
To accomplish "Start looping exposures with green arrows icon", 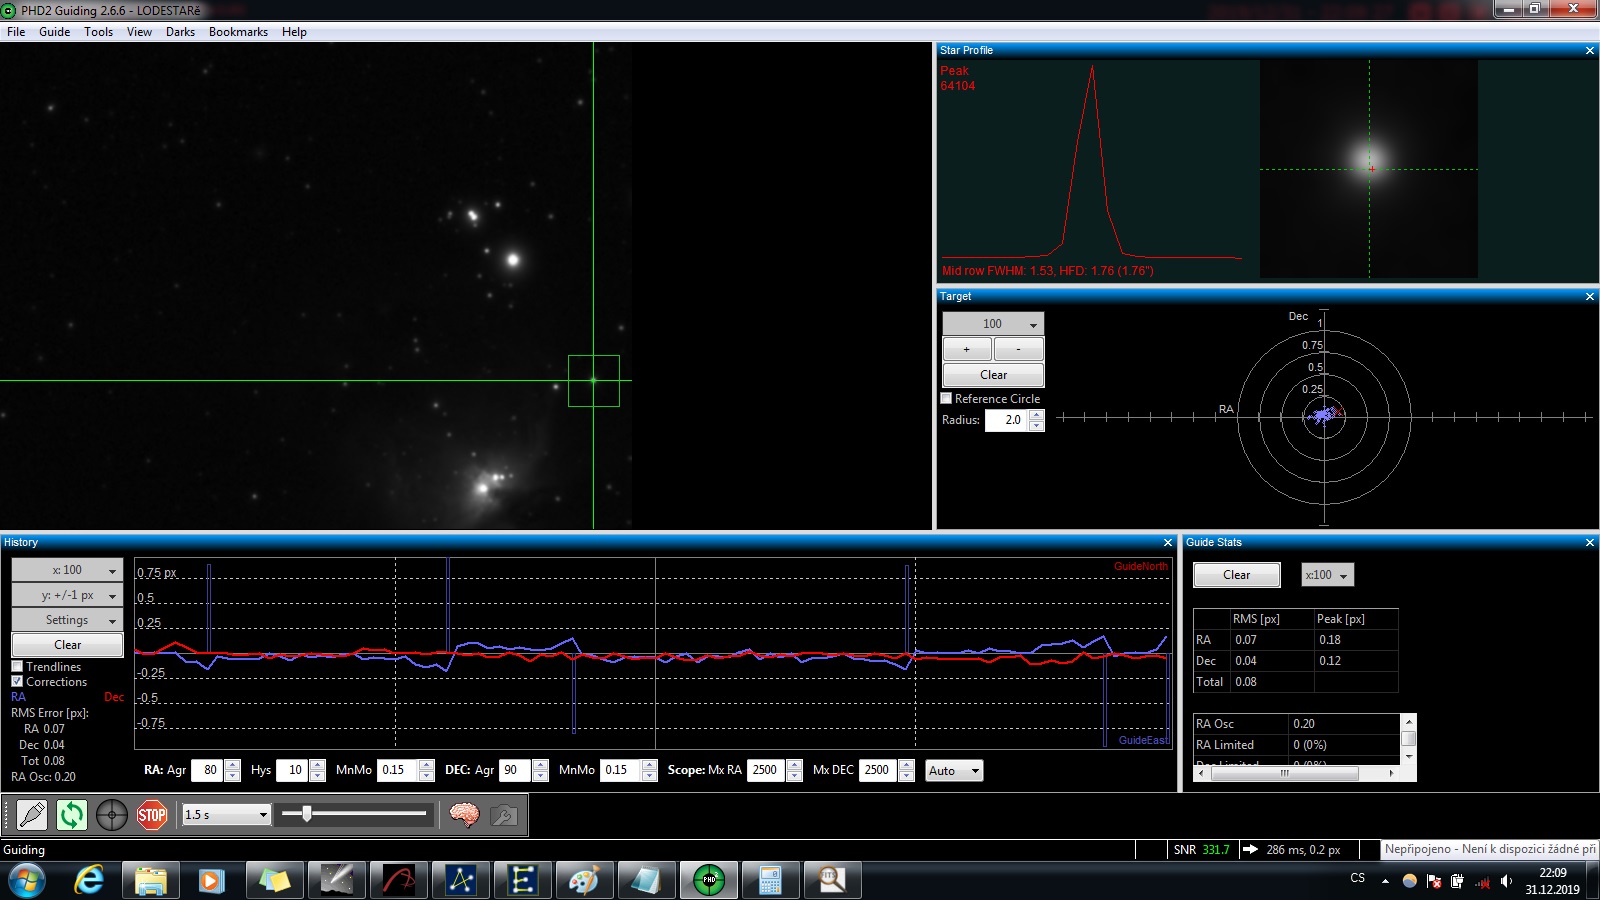I will [72, 815].
